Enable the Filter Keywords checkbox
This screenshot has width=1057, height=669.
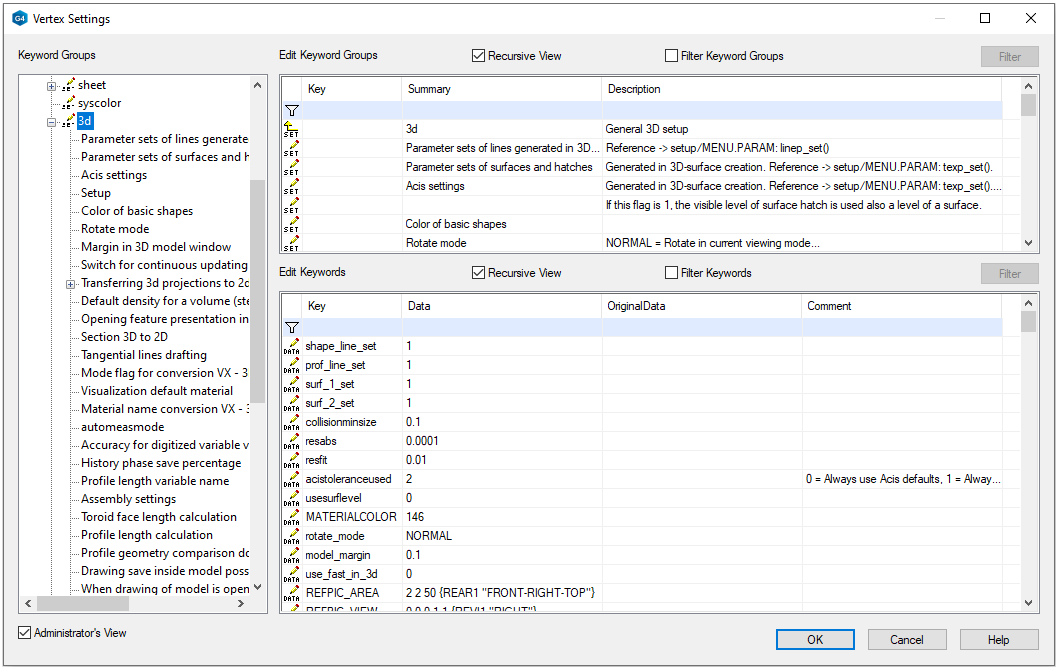click(x=672, y=273)
